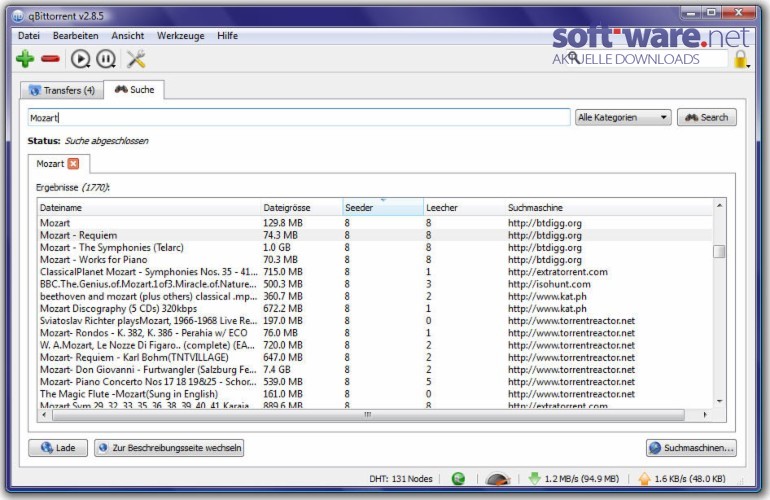Click the vertical scrollbar thumb of results
The image size is (770, 500).
click(719, 251)
